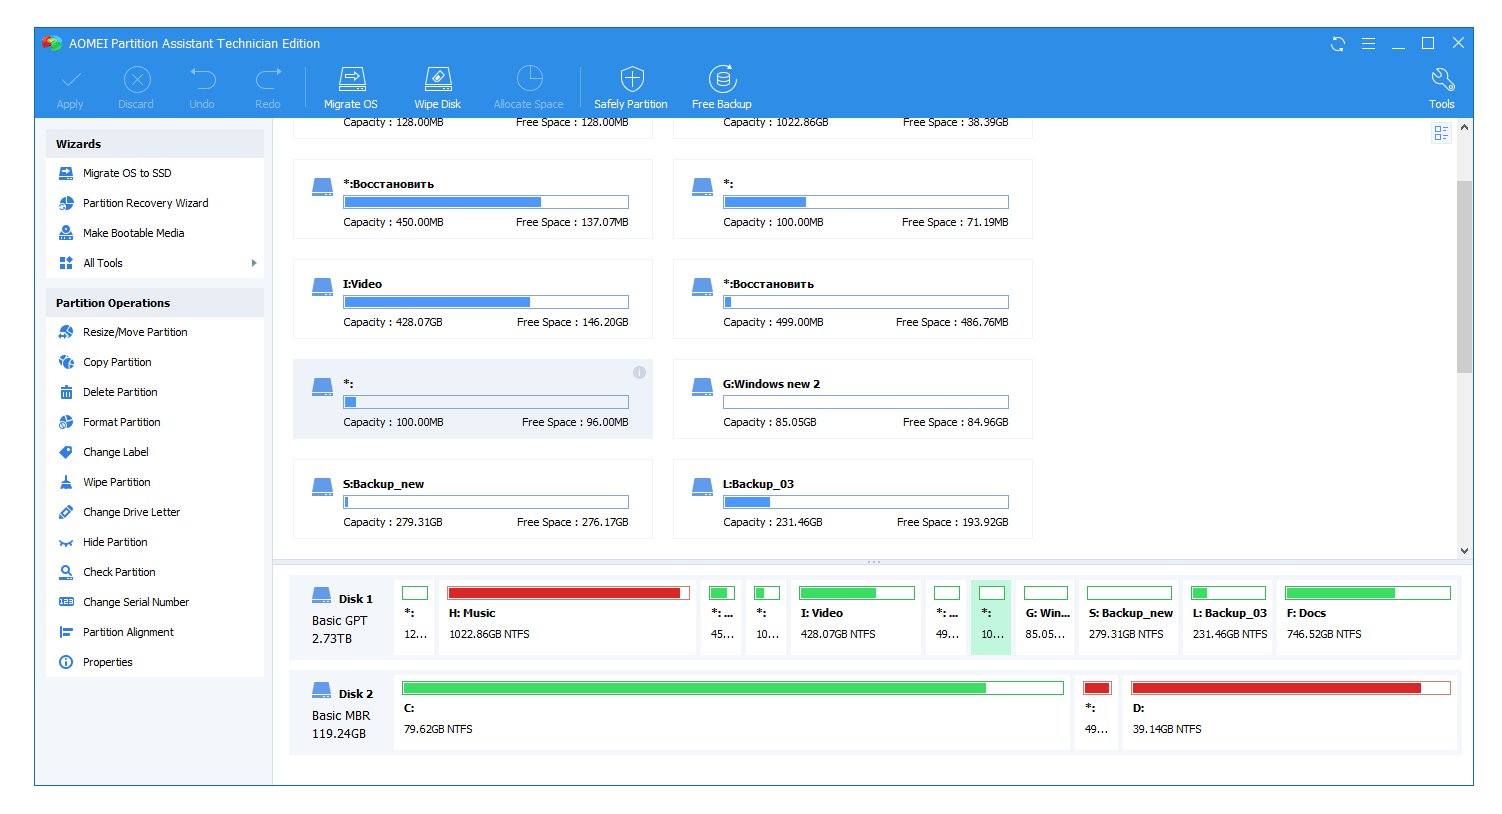Click the Wizards section header

(155, 144)
